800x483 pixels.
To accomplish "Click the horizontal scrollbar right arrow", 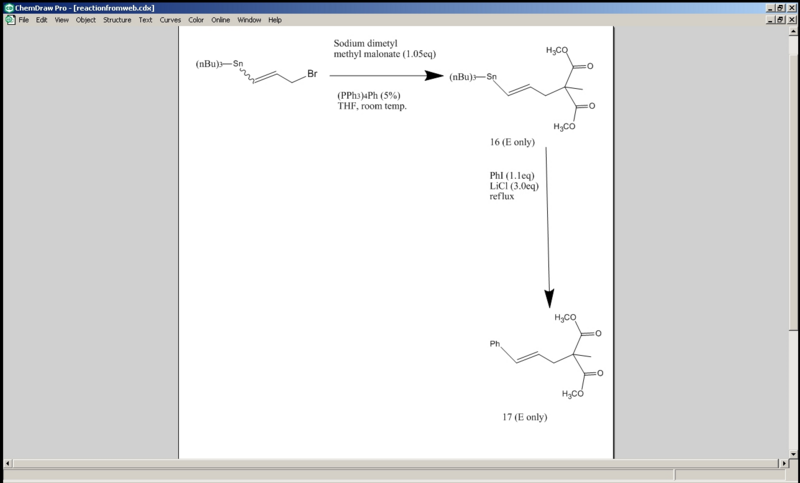I will [784, 463].
